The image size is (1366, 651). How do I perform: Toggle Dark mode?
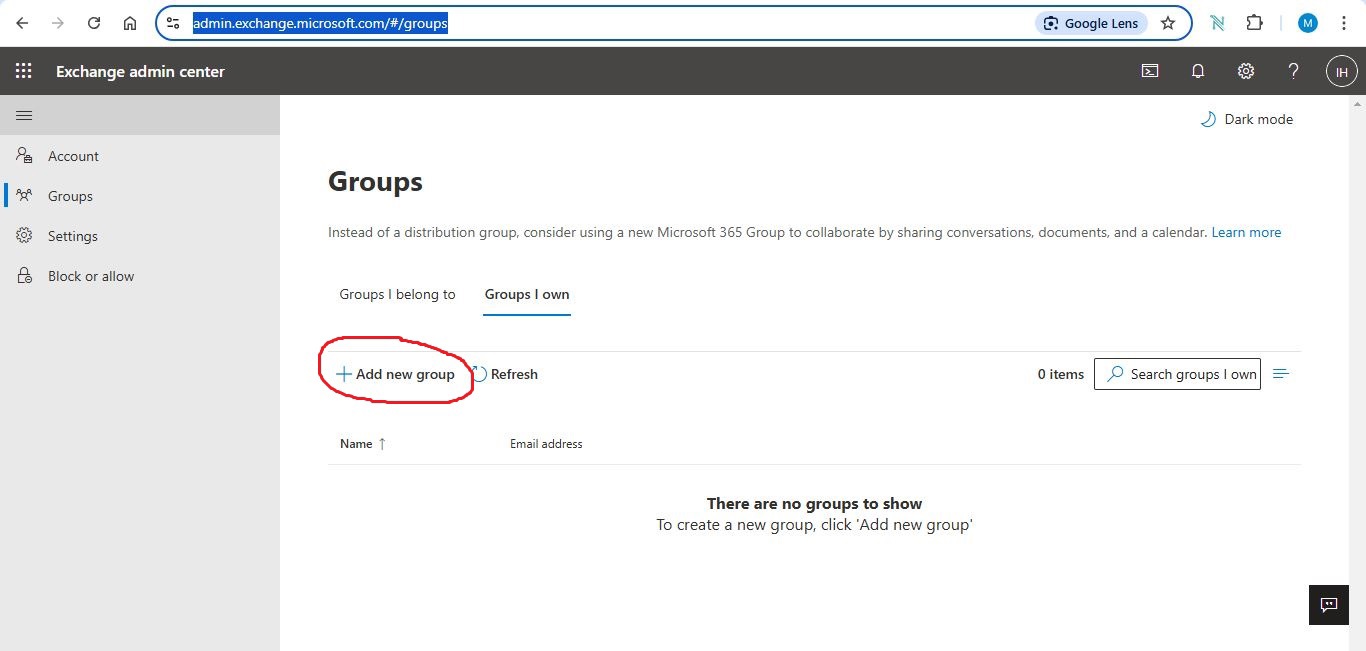click(1246, 119)
